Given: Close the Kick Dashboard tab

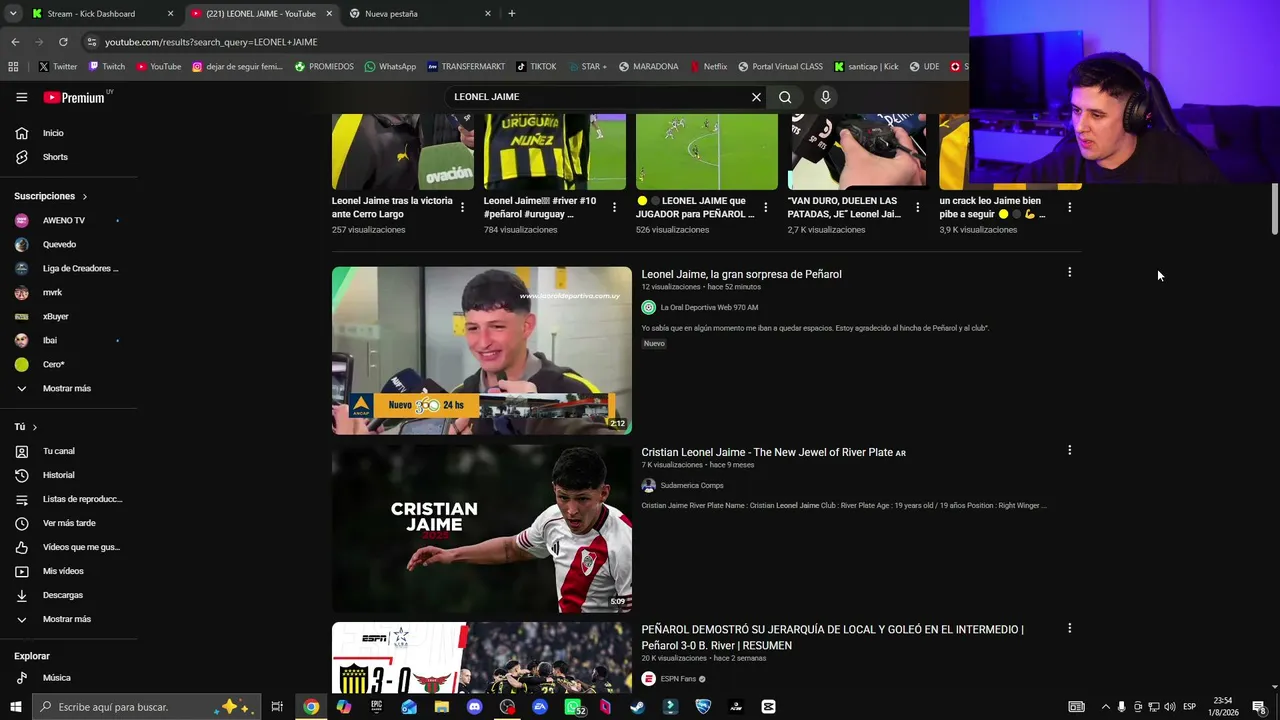Looking at the screenshot, I should [x=170, y=14].
